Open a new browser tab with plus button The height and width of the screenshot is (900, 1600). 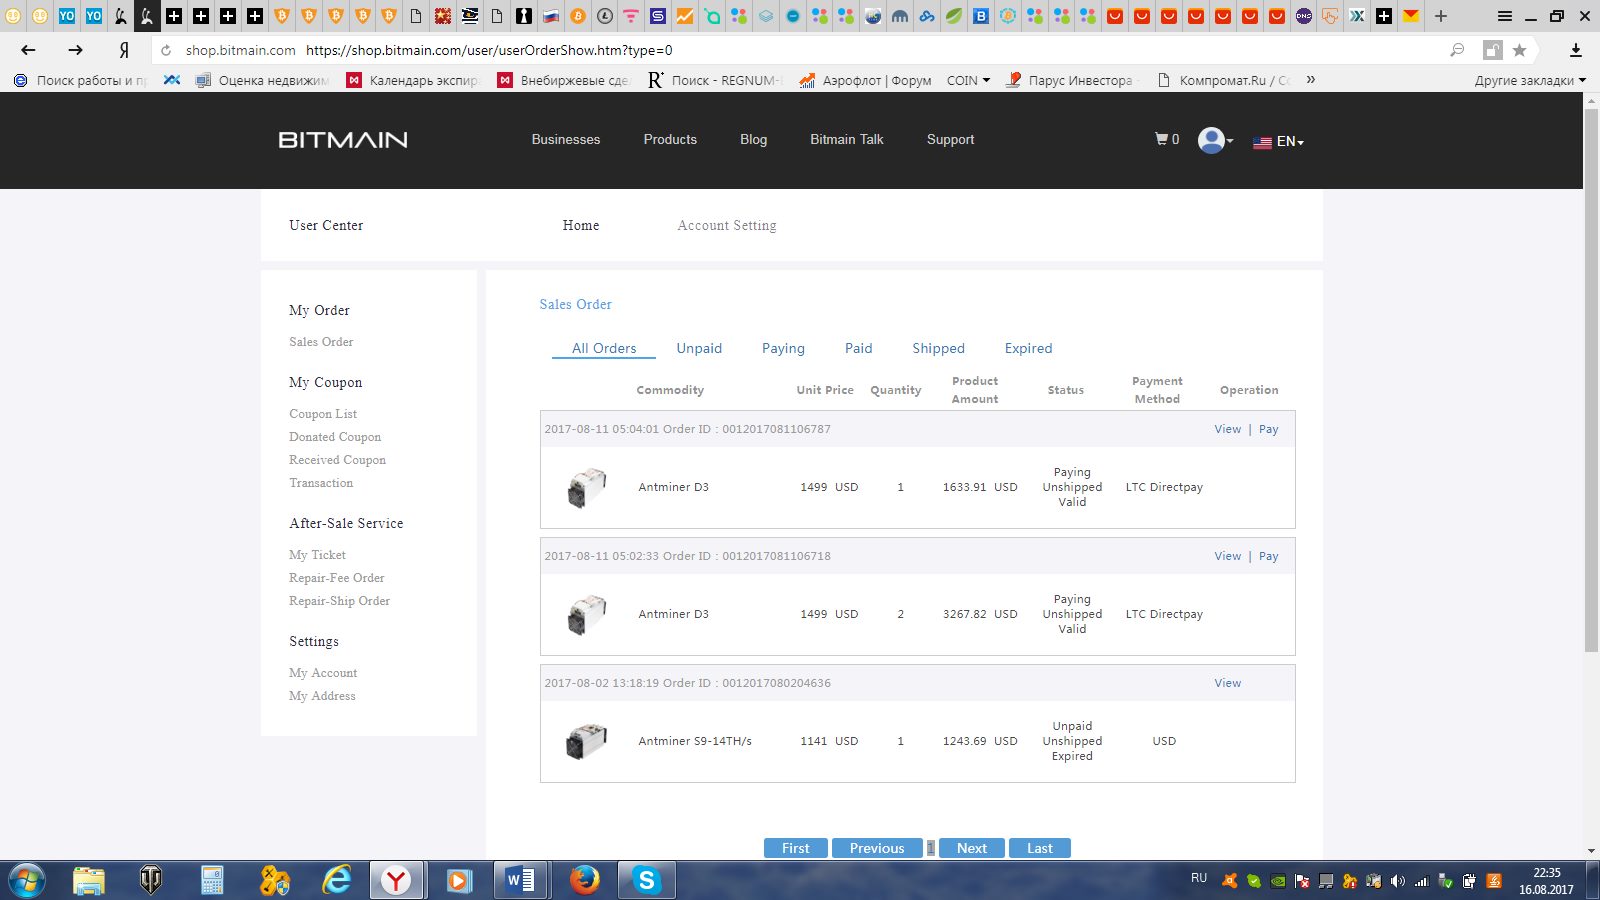[x=1441, y=16]
